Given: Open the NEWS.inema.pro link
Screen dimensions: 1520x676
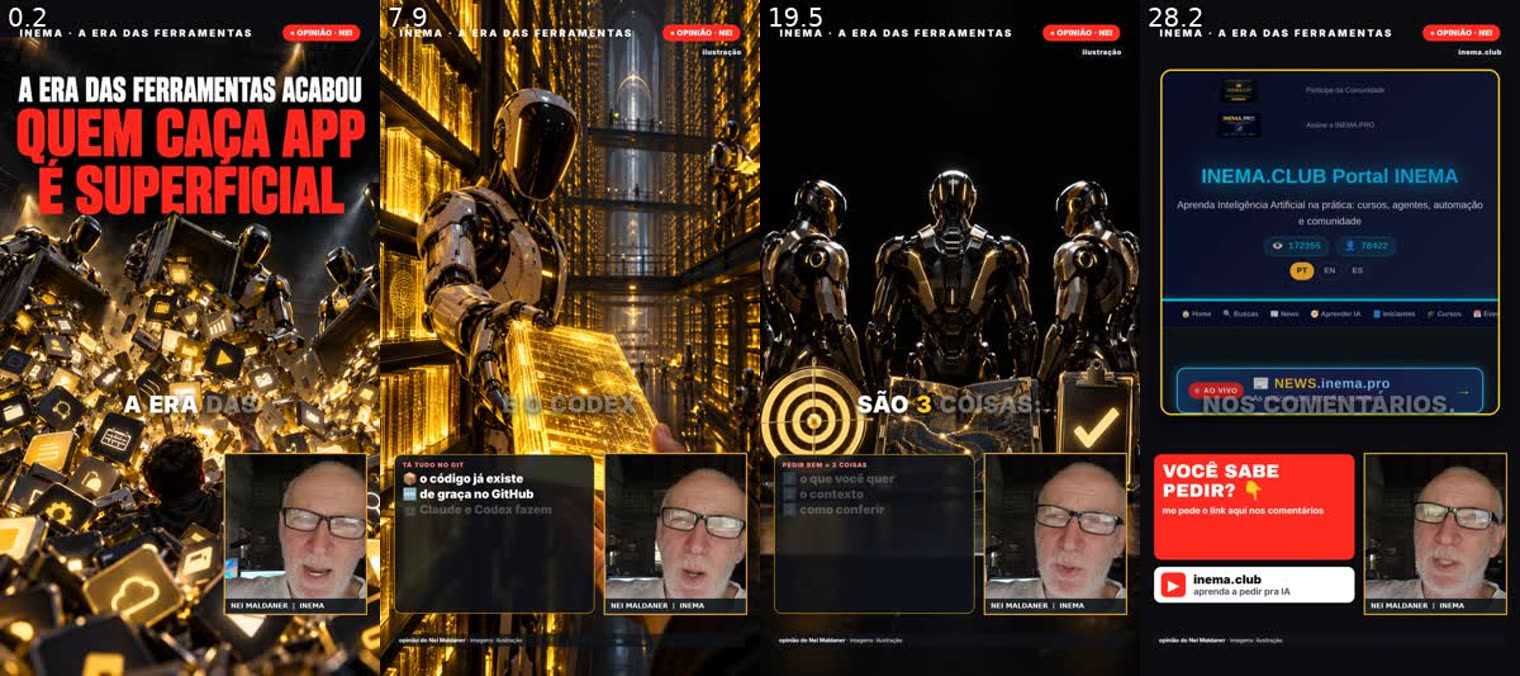Looking at the screenshot, I should tap(1332, 383).
